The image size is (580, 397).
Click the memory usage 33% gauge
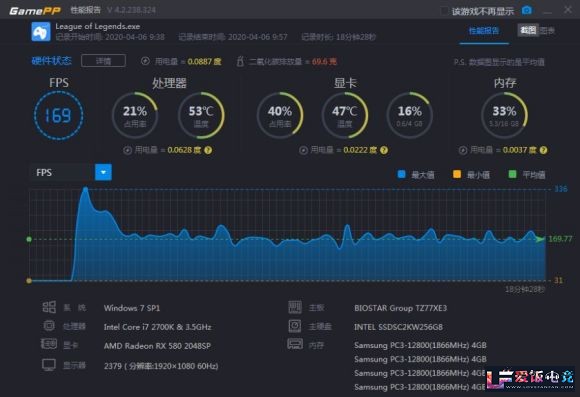tap(504, 115)
